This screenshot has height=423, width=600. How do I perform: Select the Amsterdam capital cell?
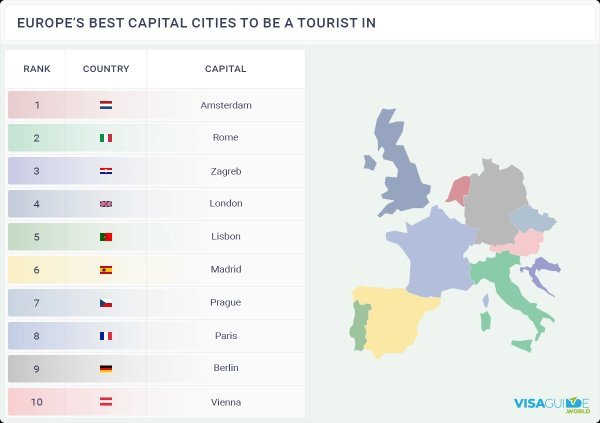[x=226, y=105]
